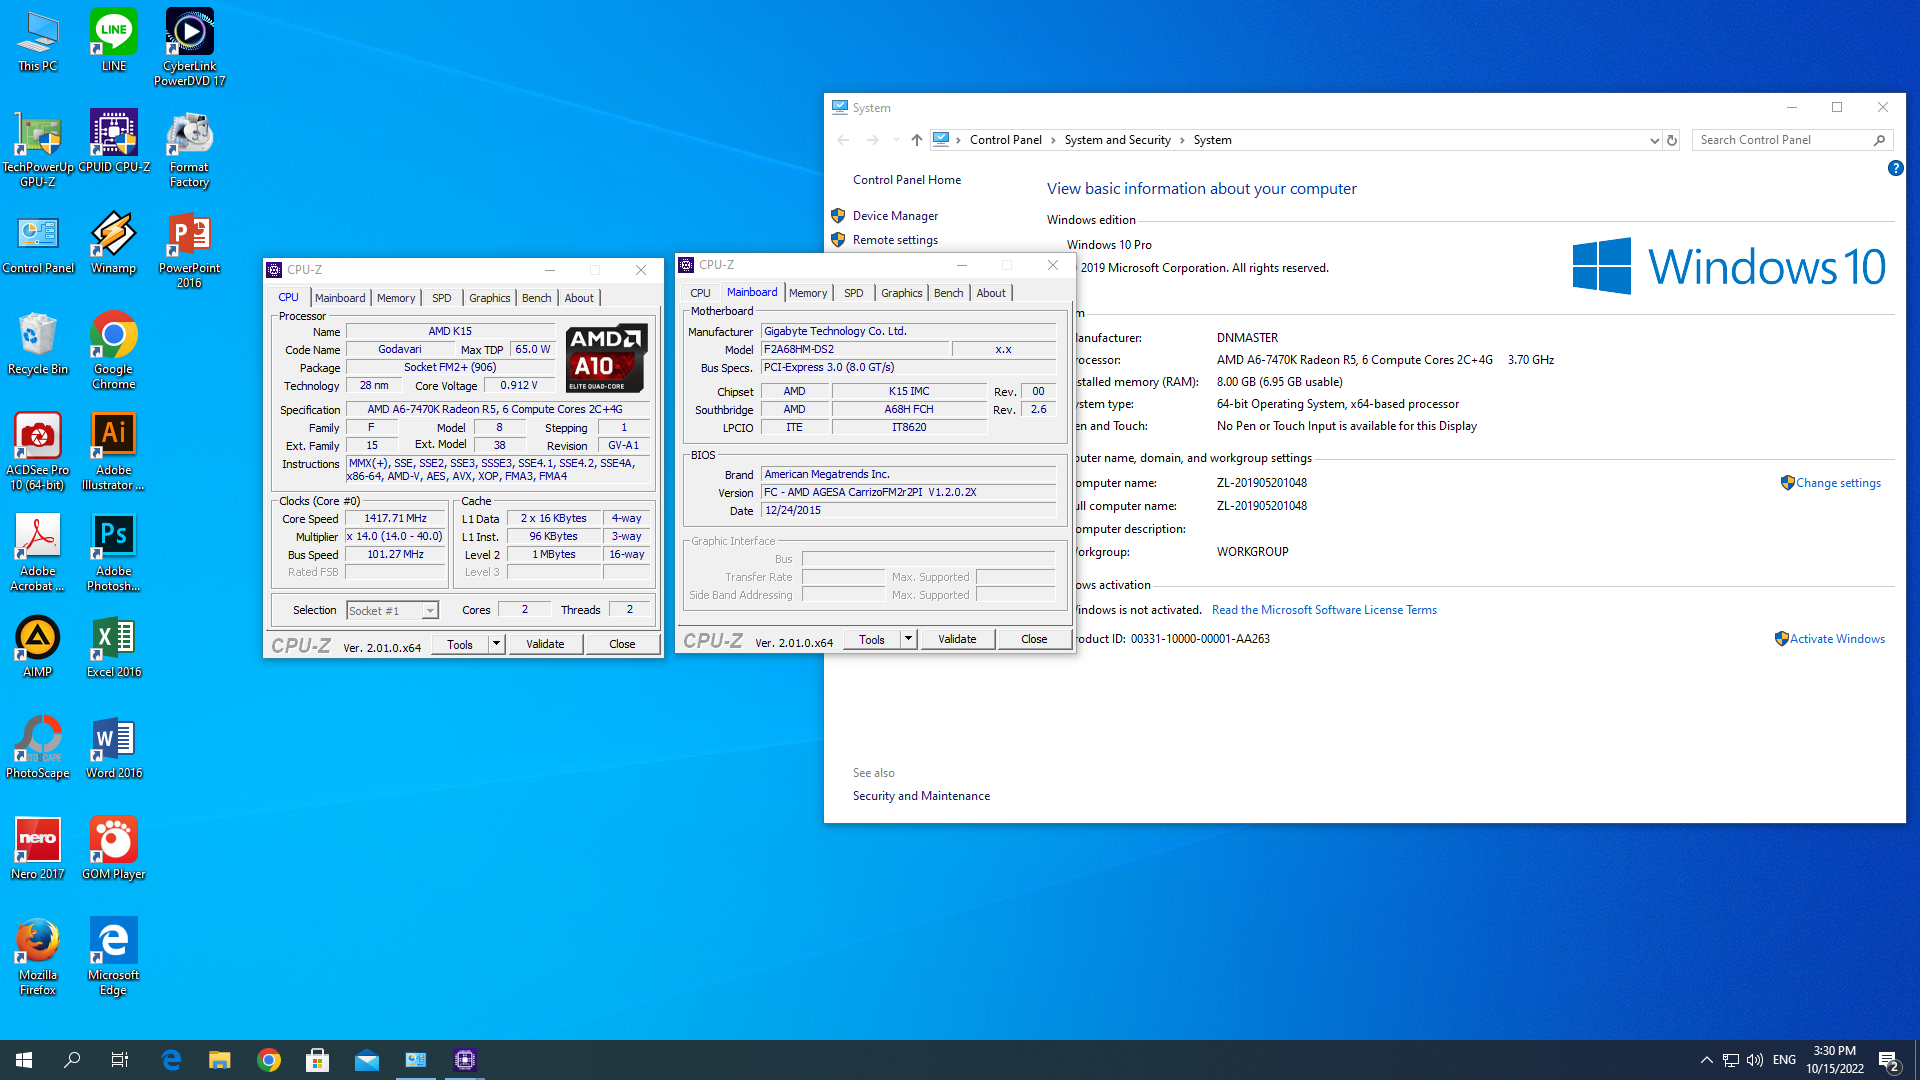The image size is (1920, 1080).
Task: Open Control Panel desktop icon
Action: [38, 242]
